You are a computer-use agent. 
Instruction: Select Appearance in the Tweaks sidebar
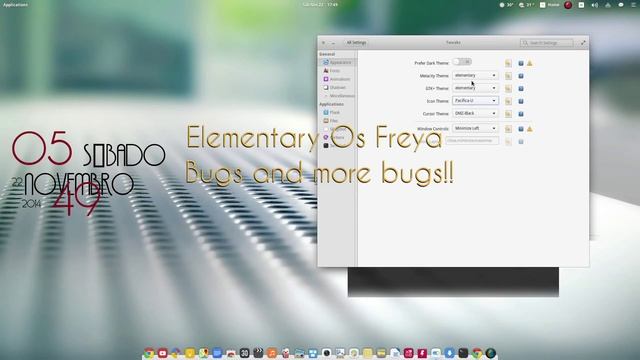pos(337,62)
